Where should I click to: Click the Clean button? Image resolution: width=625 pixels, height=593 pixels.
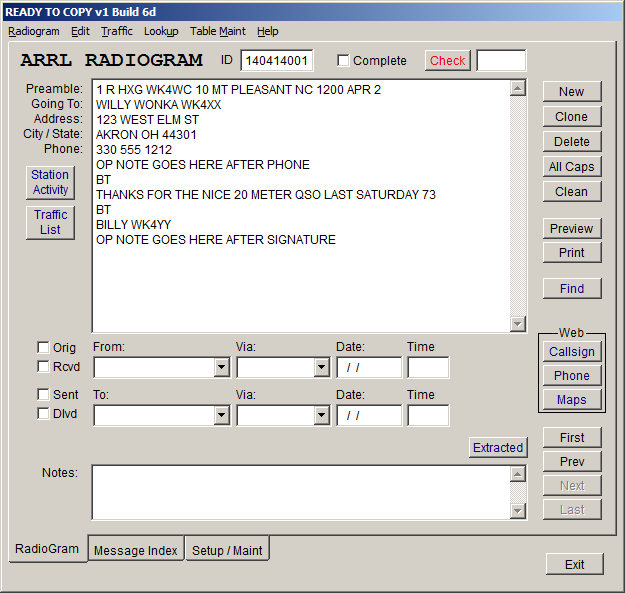[x=572, y=192]
